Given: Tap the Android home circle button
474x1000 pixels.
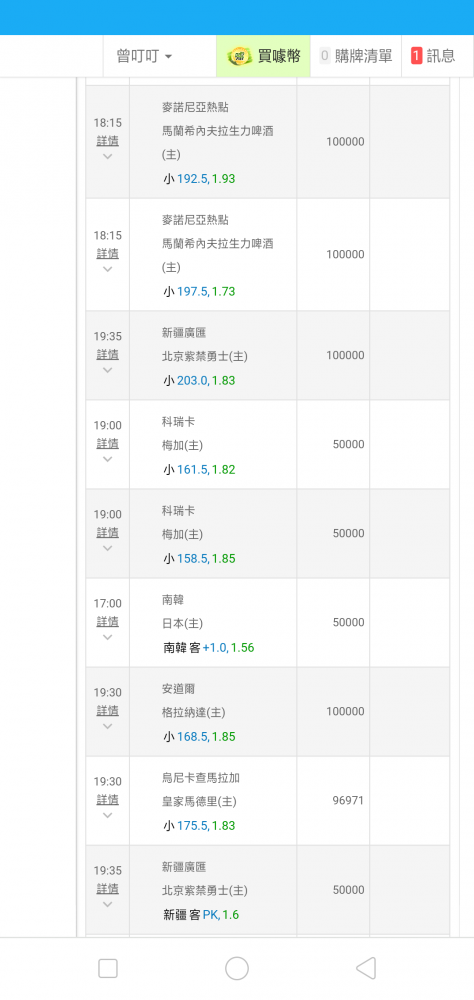Looking at the screenshot, I should [237, 969].
